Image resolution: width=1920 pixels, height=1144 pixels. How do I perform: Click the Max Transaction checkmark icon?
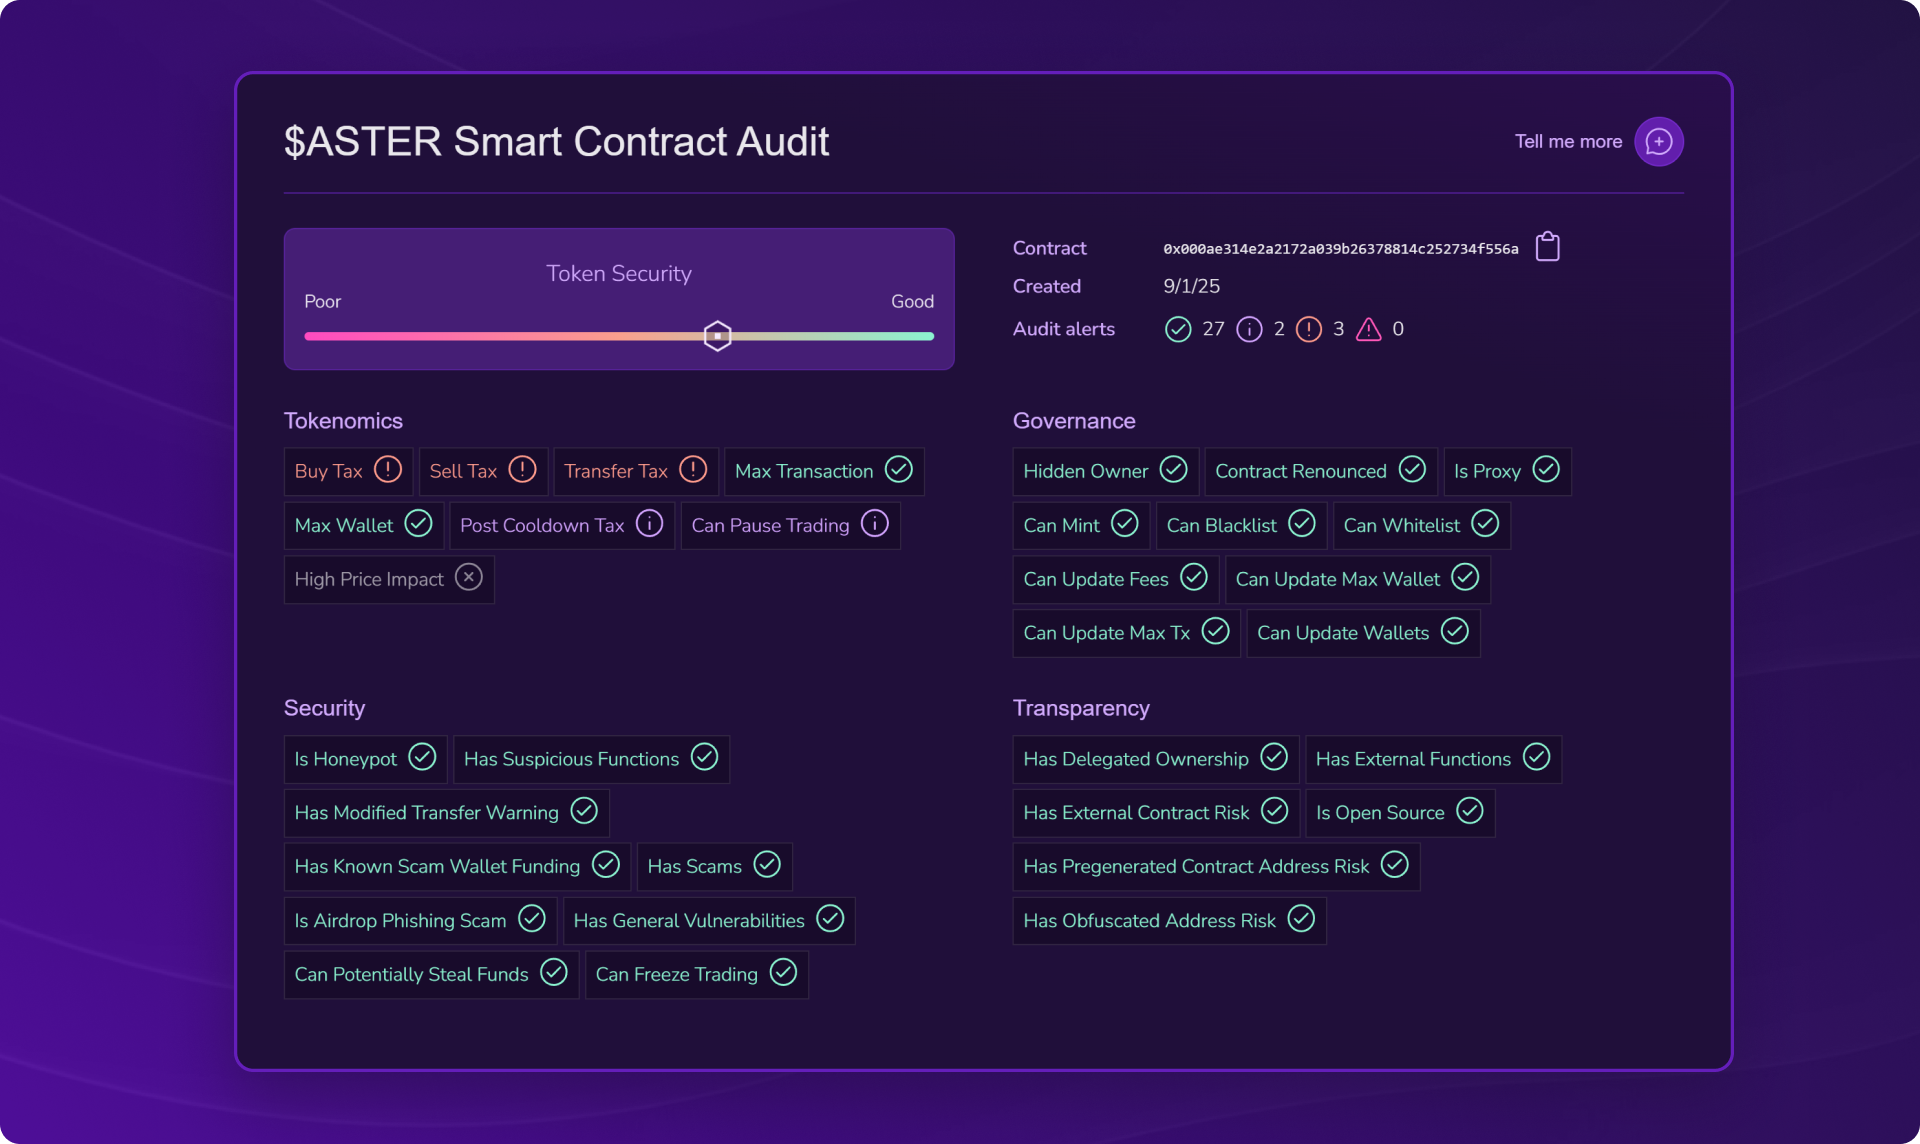(899, 469)
